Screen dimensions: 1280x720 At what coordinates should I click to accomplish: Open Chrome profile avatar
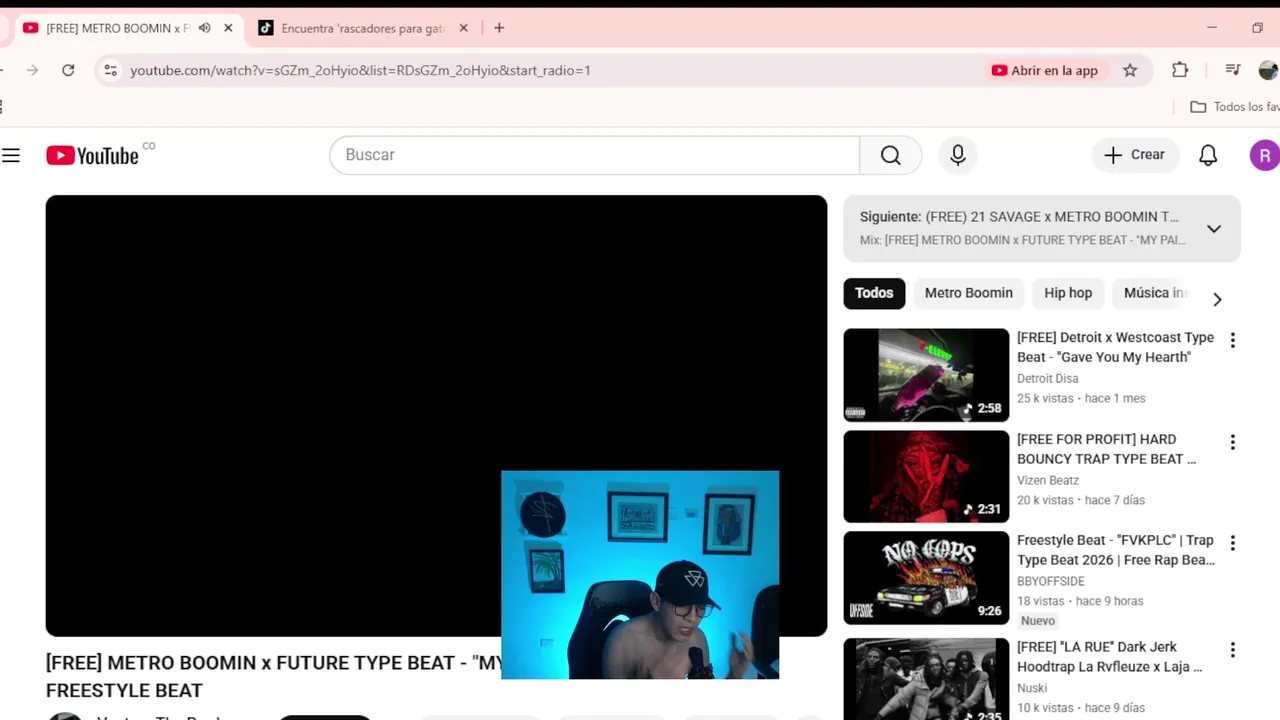point(1268,70)
